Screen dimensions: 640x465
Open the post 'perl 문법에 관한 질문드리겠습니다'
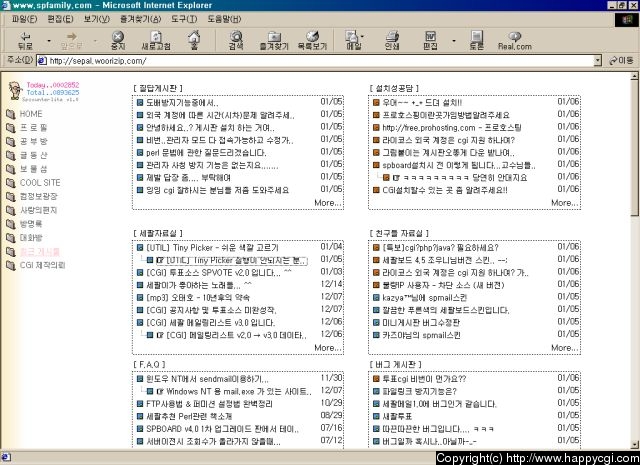coord(206,153)
